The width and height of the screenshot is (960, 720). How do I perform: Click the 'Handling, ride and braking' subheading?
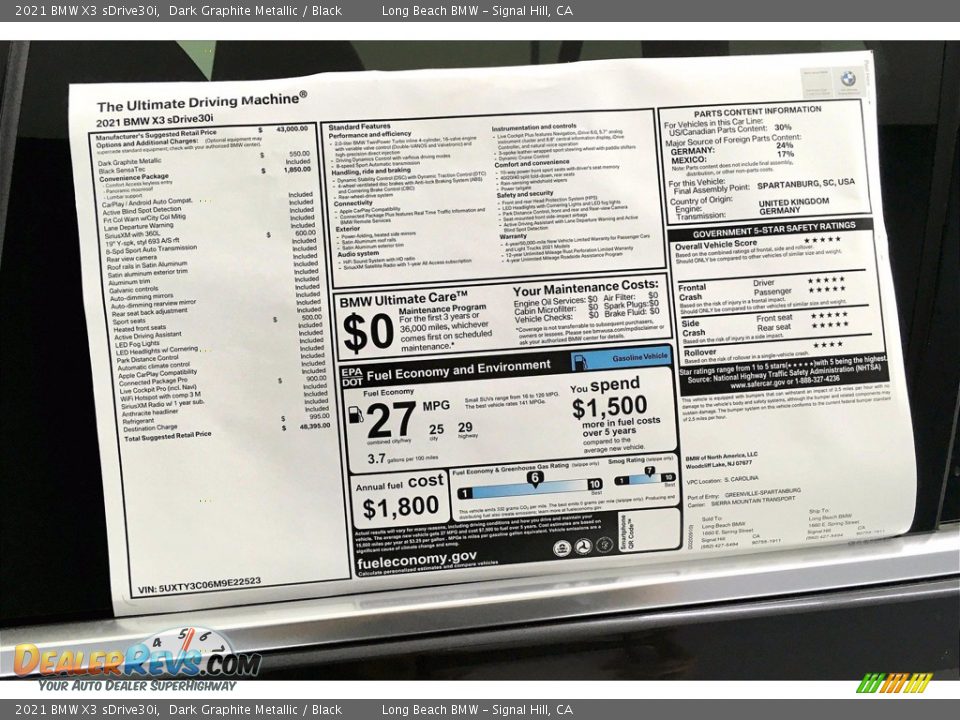coord(371,172)
